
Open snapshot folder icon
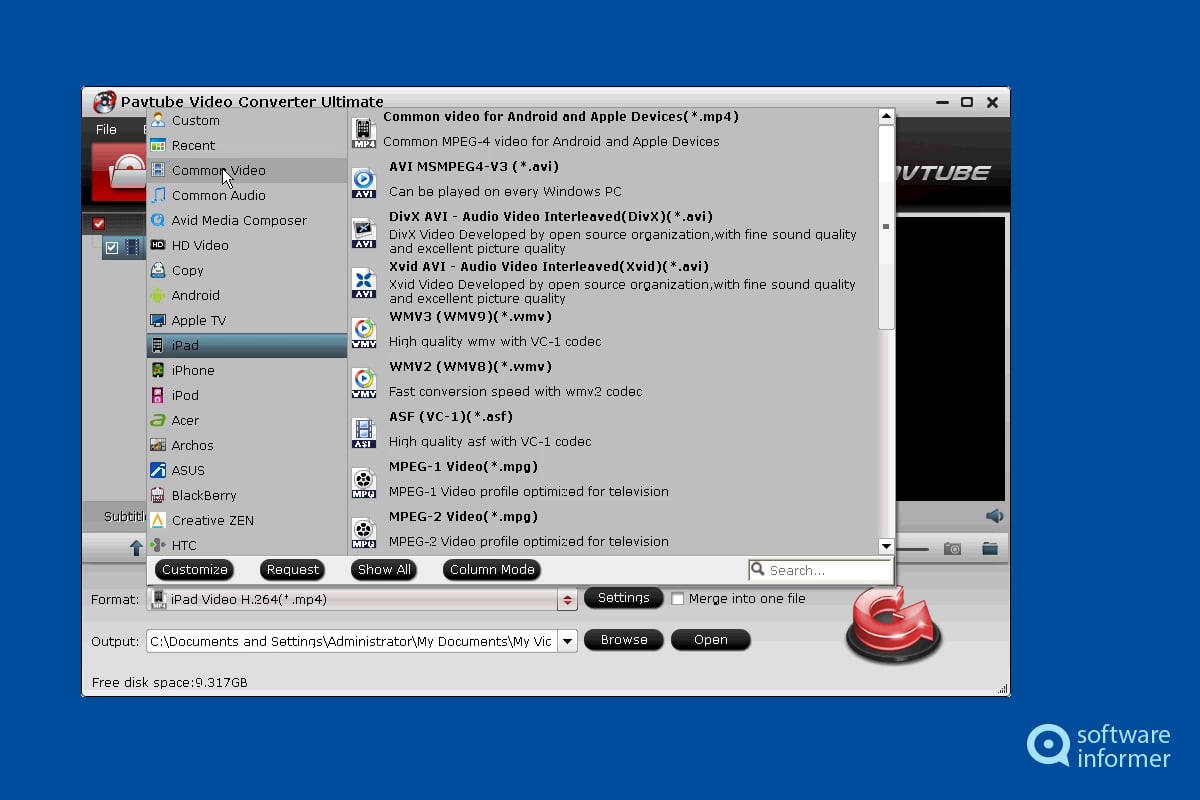pyautogui.click(x=990, y=548)
